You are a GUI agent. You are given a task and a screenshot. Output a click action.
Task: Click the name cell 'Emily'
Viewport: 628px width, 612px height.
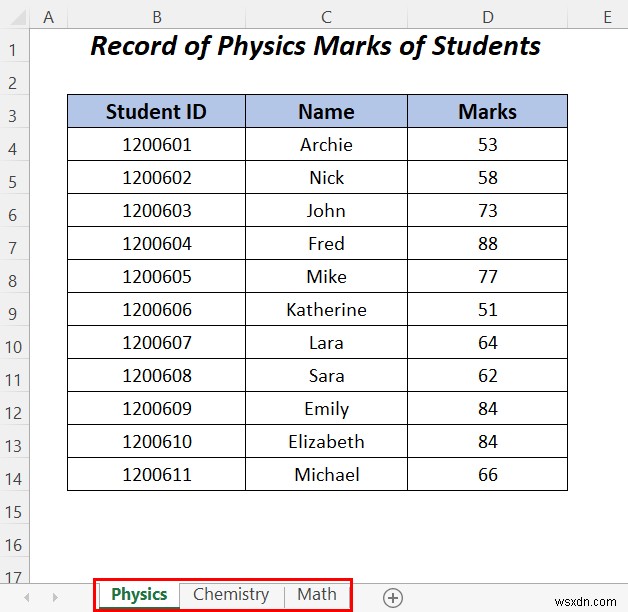pos(326,409)
